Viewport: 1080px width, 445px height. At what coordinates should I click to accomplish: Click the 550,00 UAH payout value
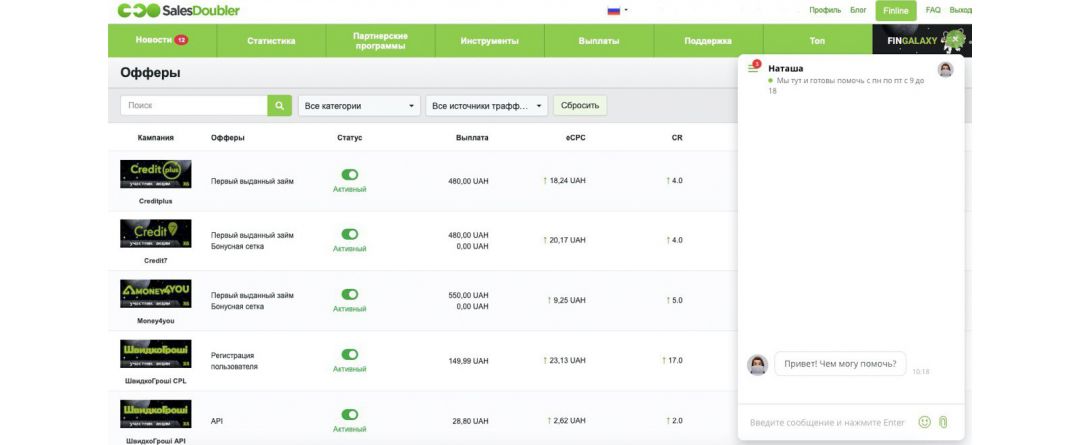tap(468, 296)
